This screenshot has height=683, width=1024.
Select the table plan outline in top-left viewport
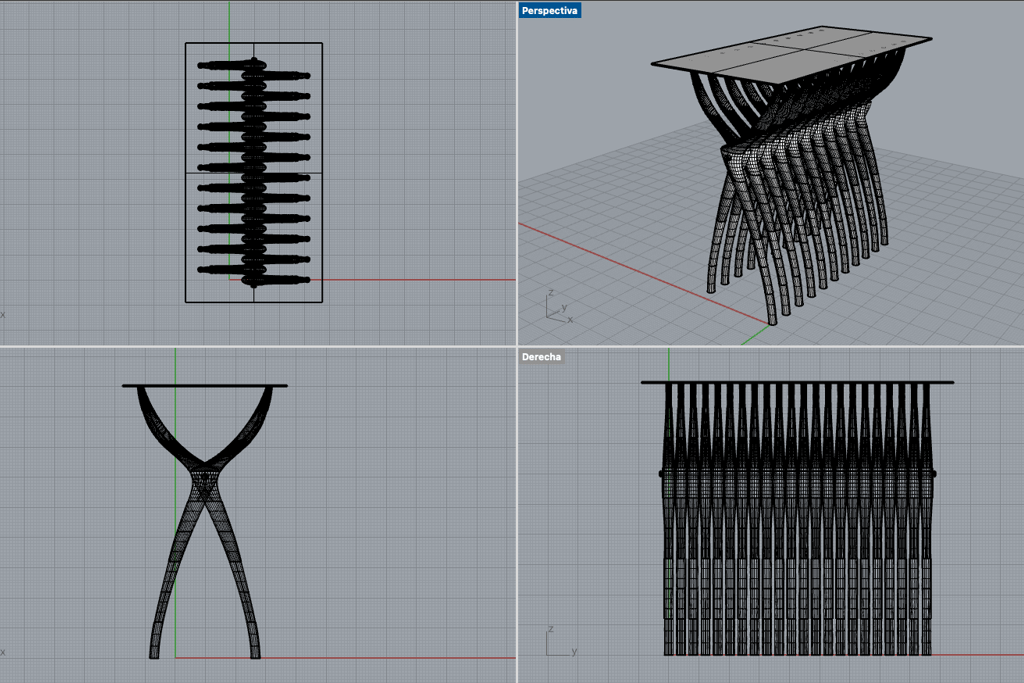(253, 172)
